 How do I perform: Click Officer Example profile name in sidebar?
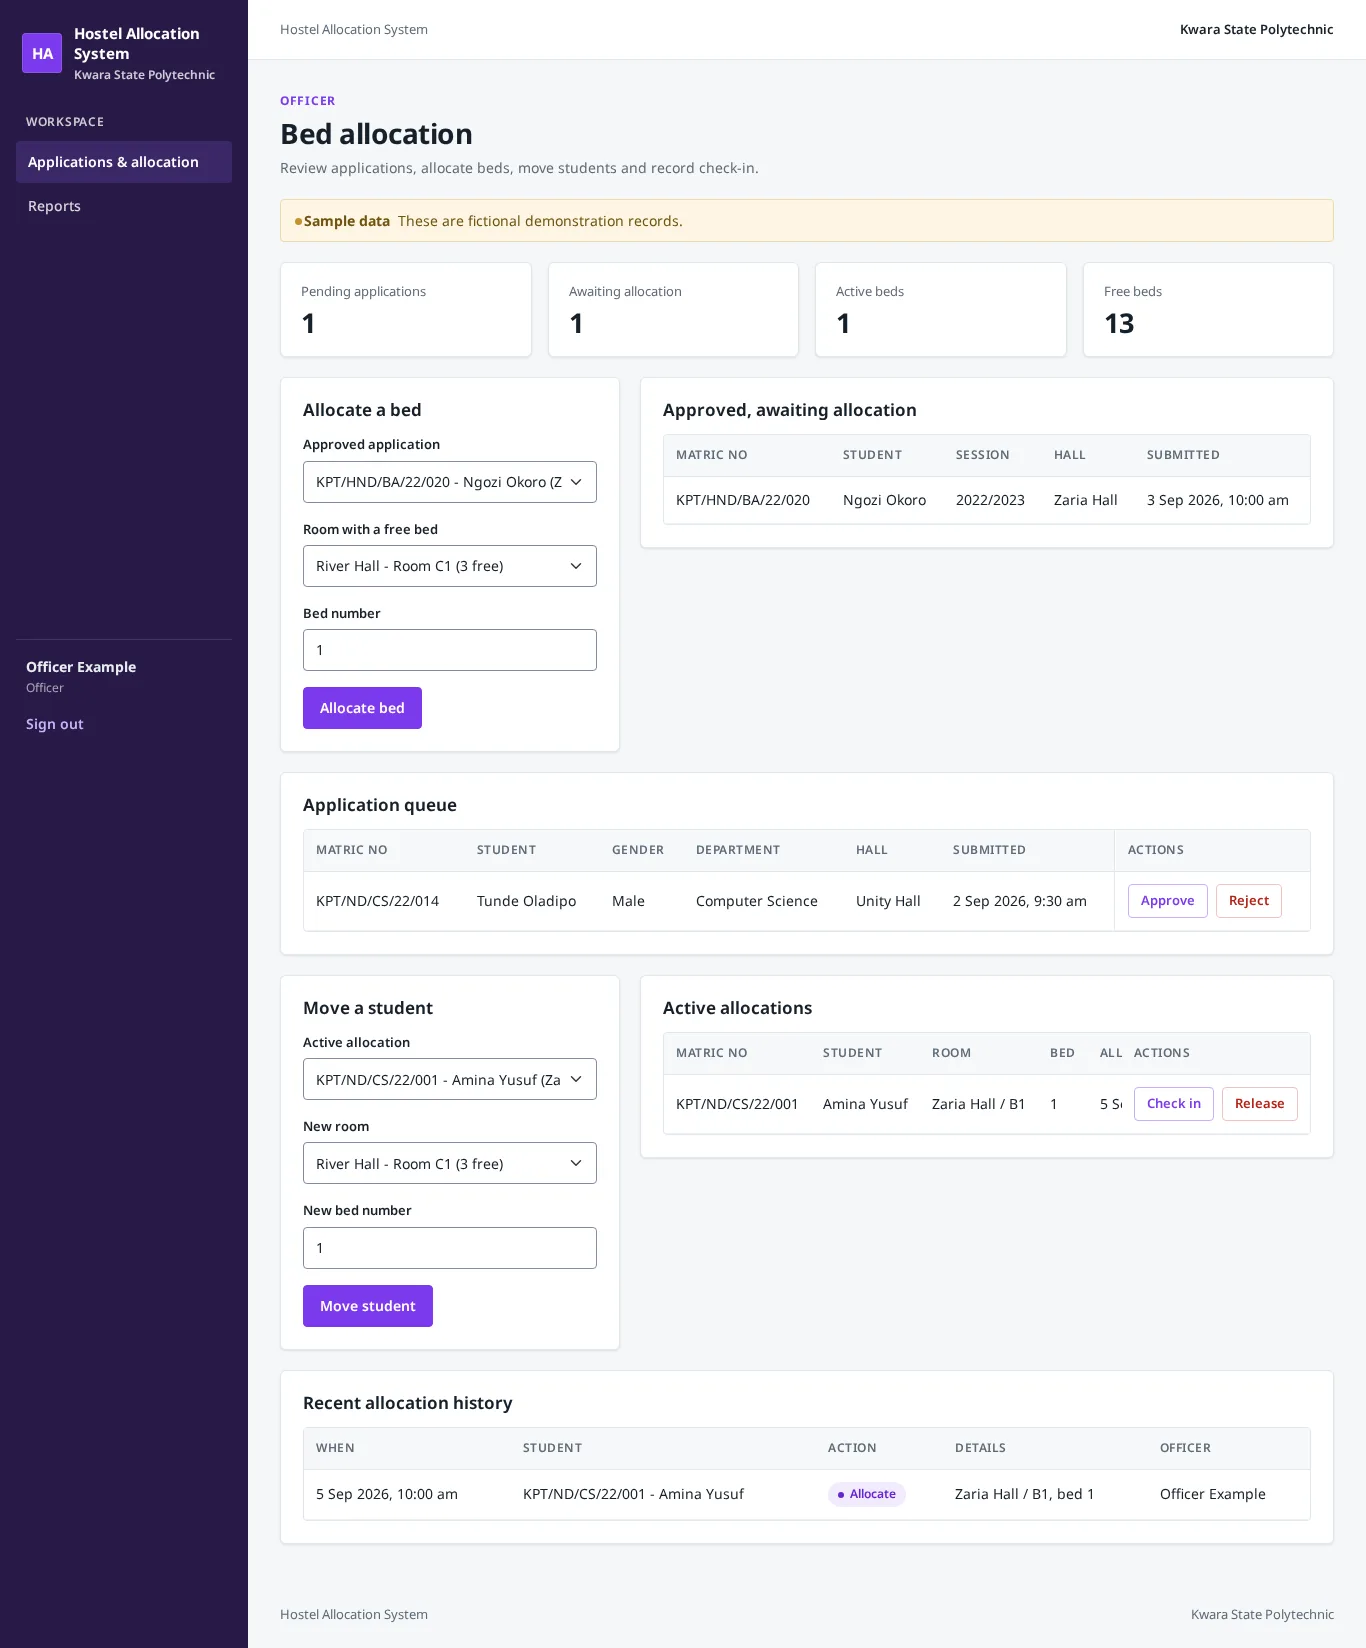(81, 667)
